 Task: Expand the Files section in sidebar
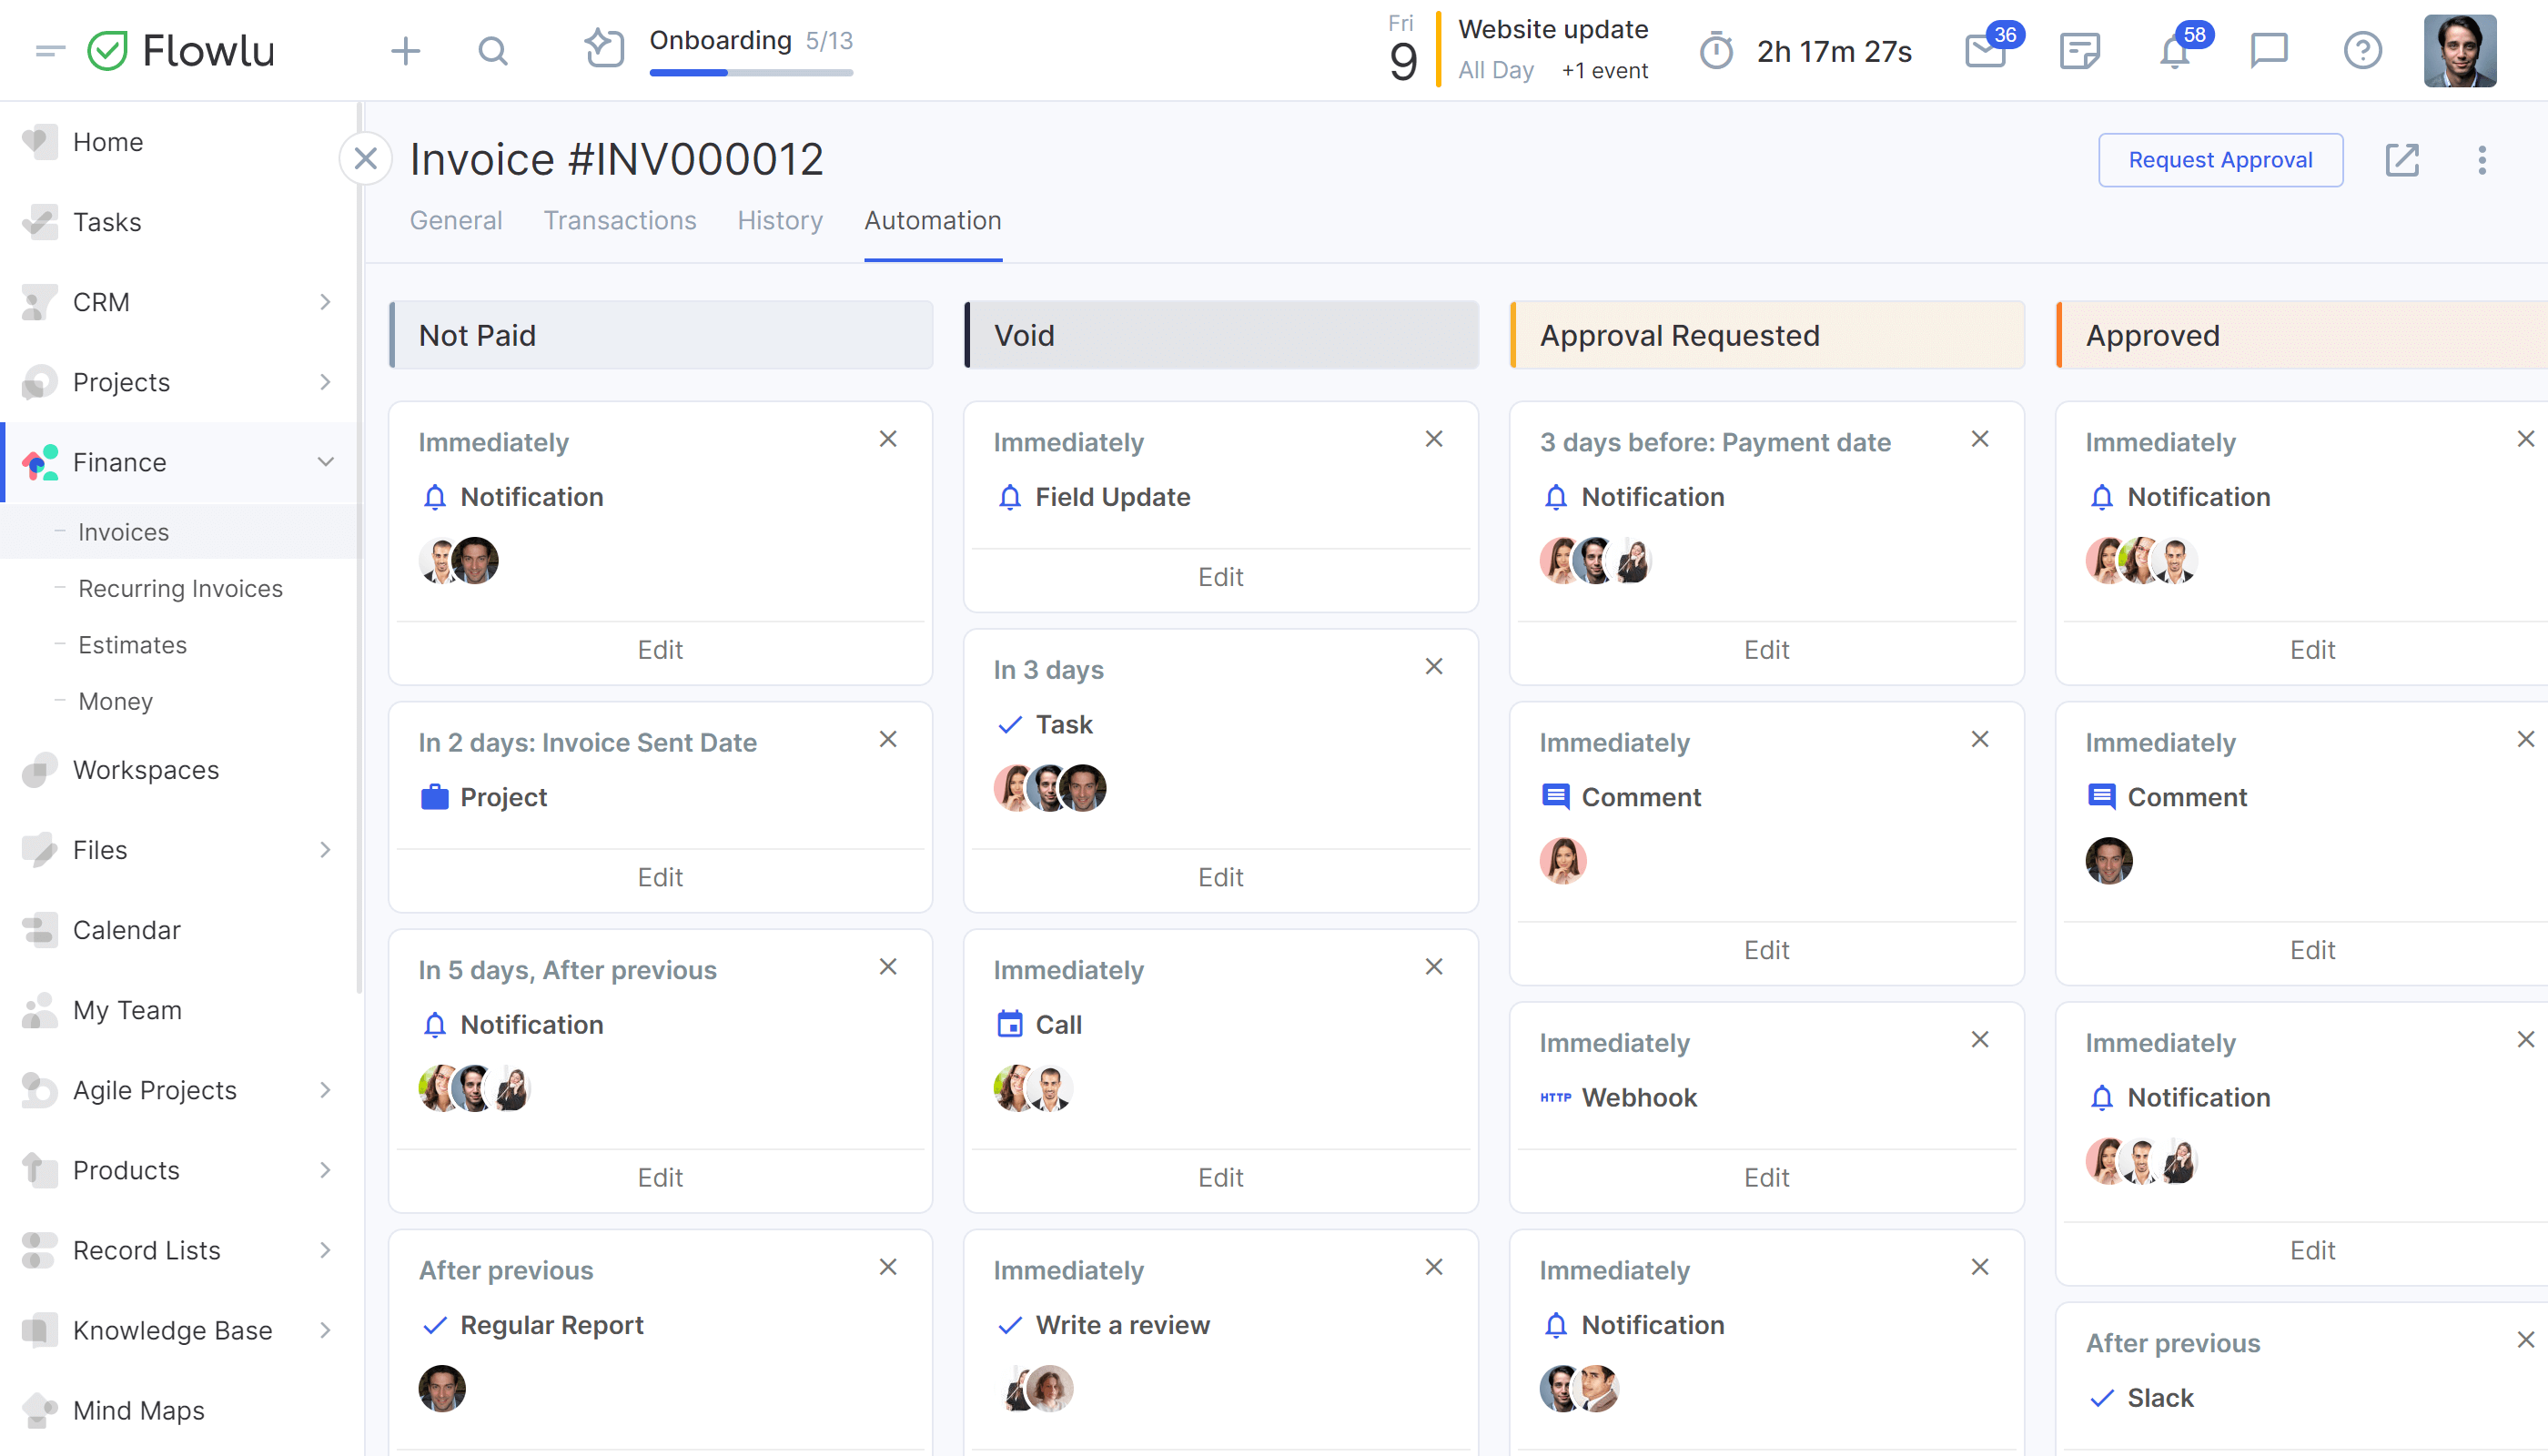[x=326, y=849]
